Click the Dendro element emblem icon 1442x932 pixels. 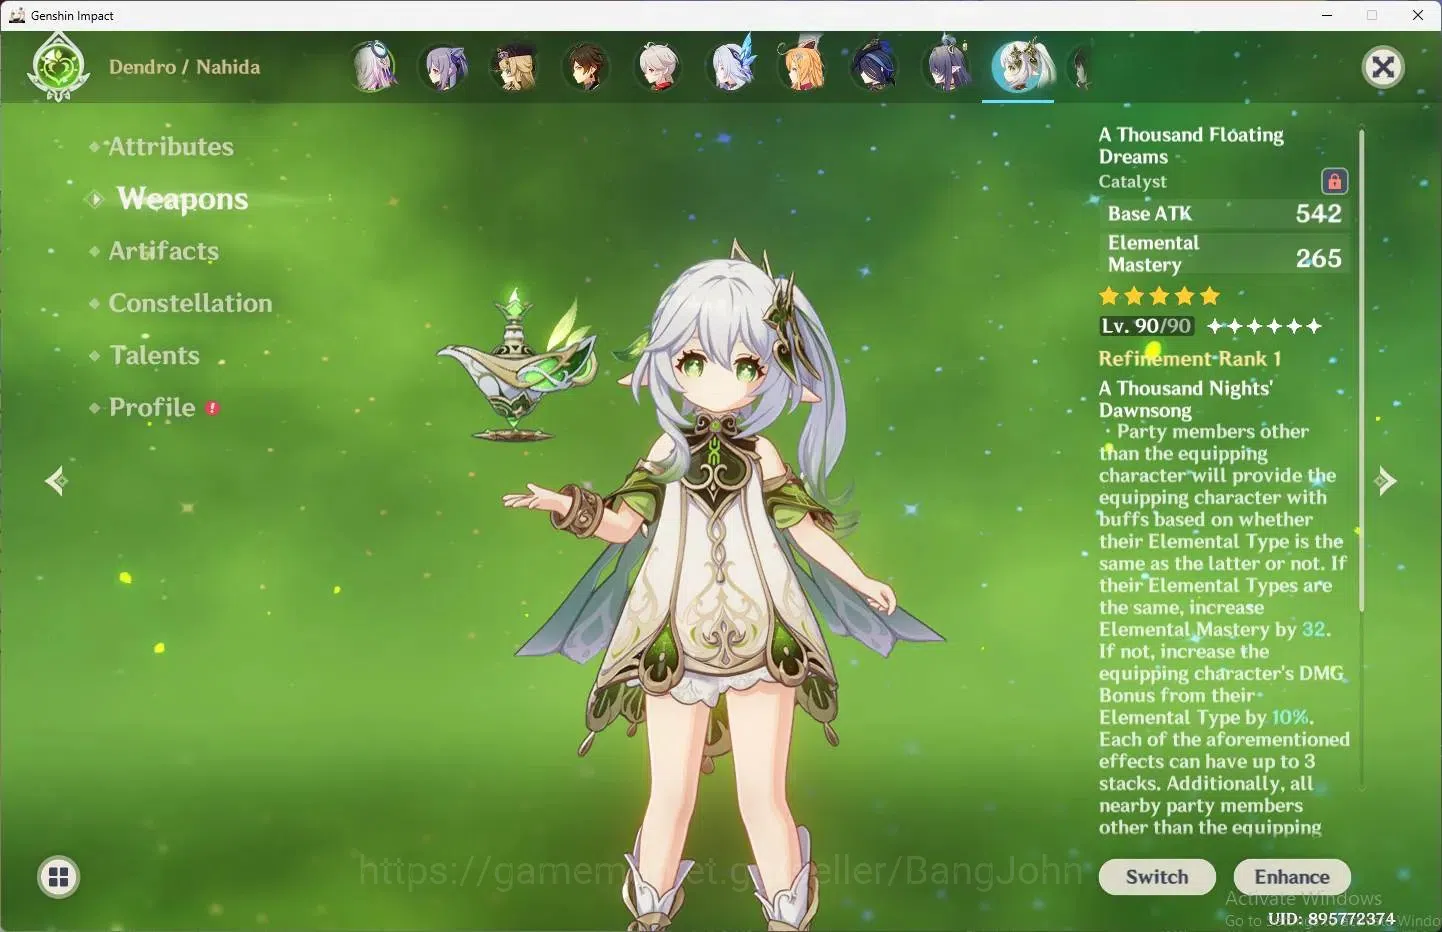click(59, 67)
